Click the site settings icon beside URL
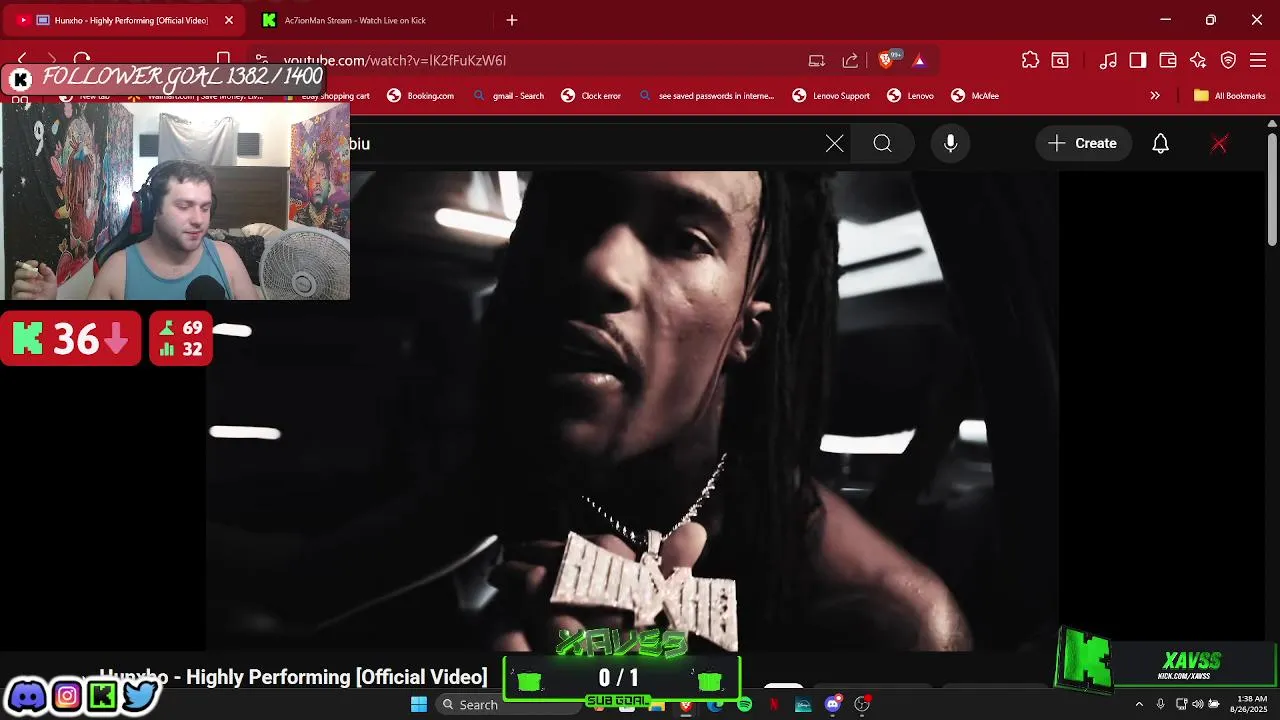 (261, 60)
